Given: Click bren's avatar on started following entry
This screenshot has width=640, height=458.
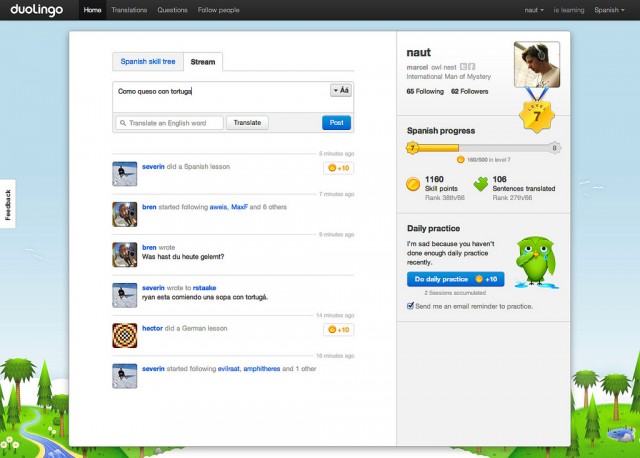Looking at the screenshot, I should pyautogui.click(x=124, y=214).
